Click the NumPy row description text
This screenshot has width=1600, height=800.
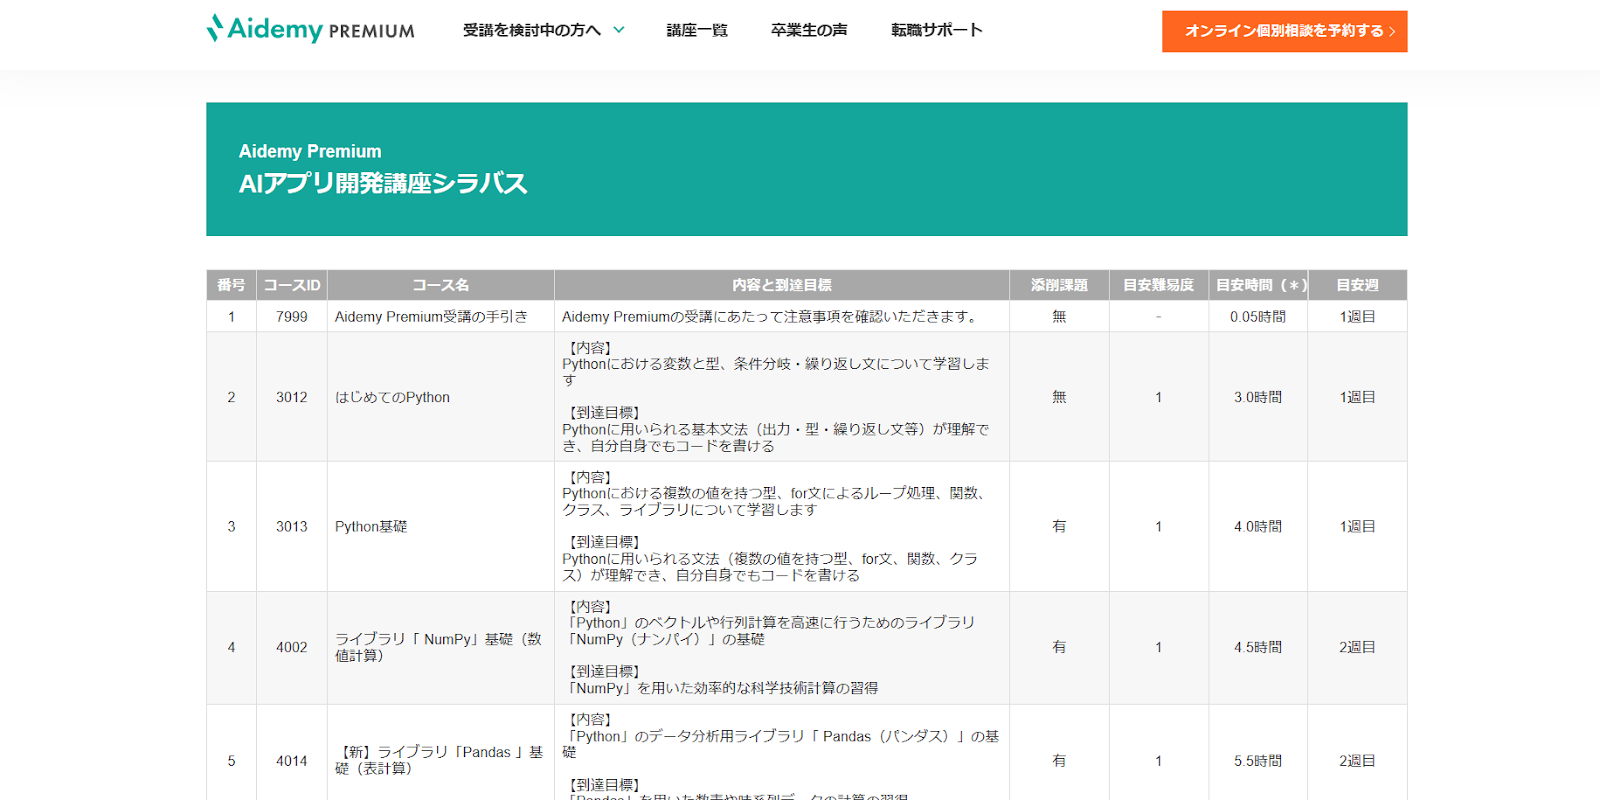click(x=768, y=647)
